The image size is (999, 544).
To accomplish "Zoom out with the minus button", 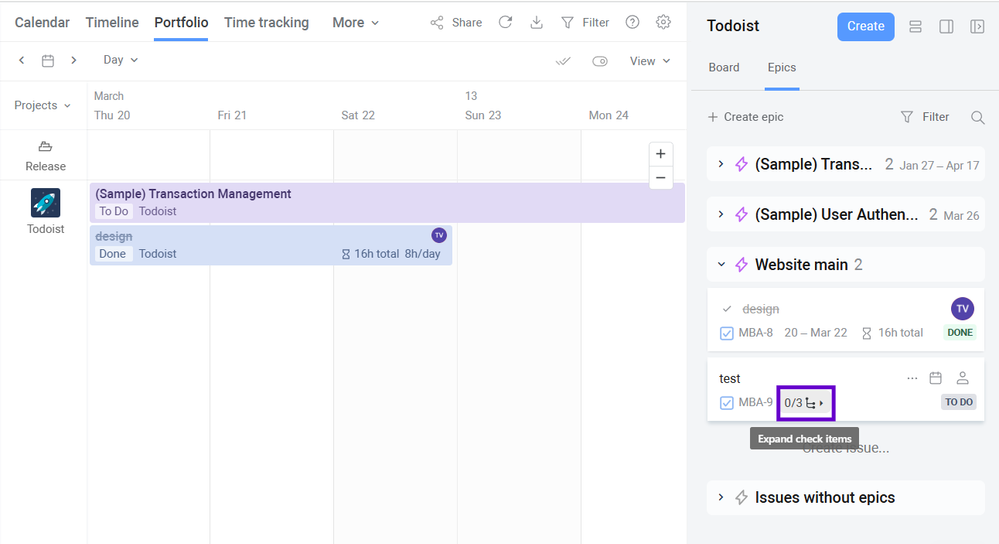I will pos(661,178).
